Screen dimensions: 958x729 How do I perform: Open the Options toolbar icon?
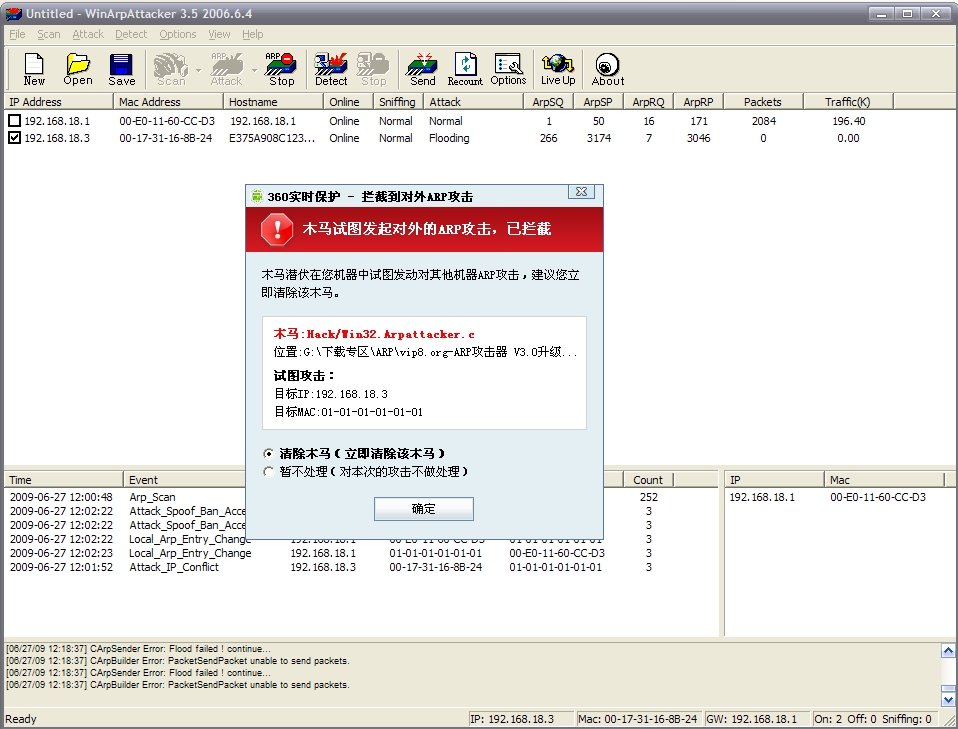pyautogui.click(x=508, y=69)
